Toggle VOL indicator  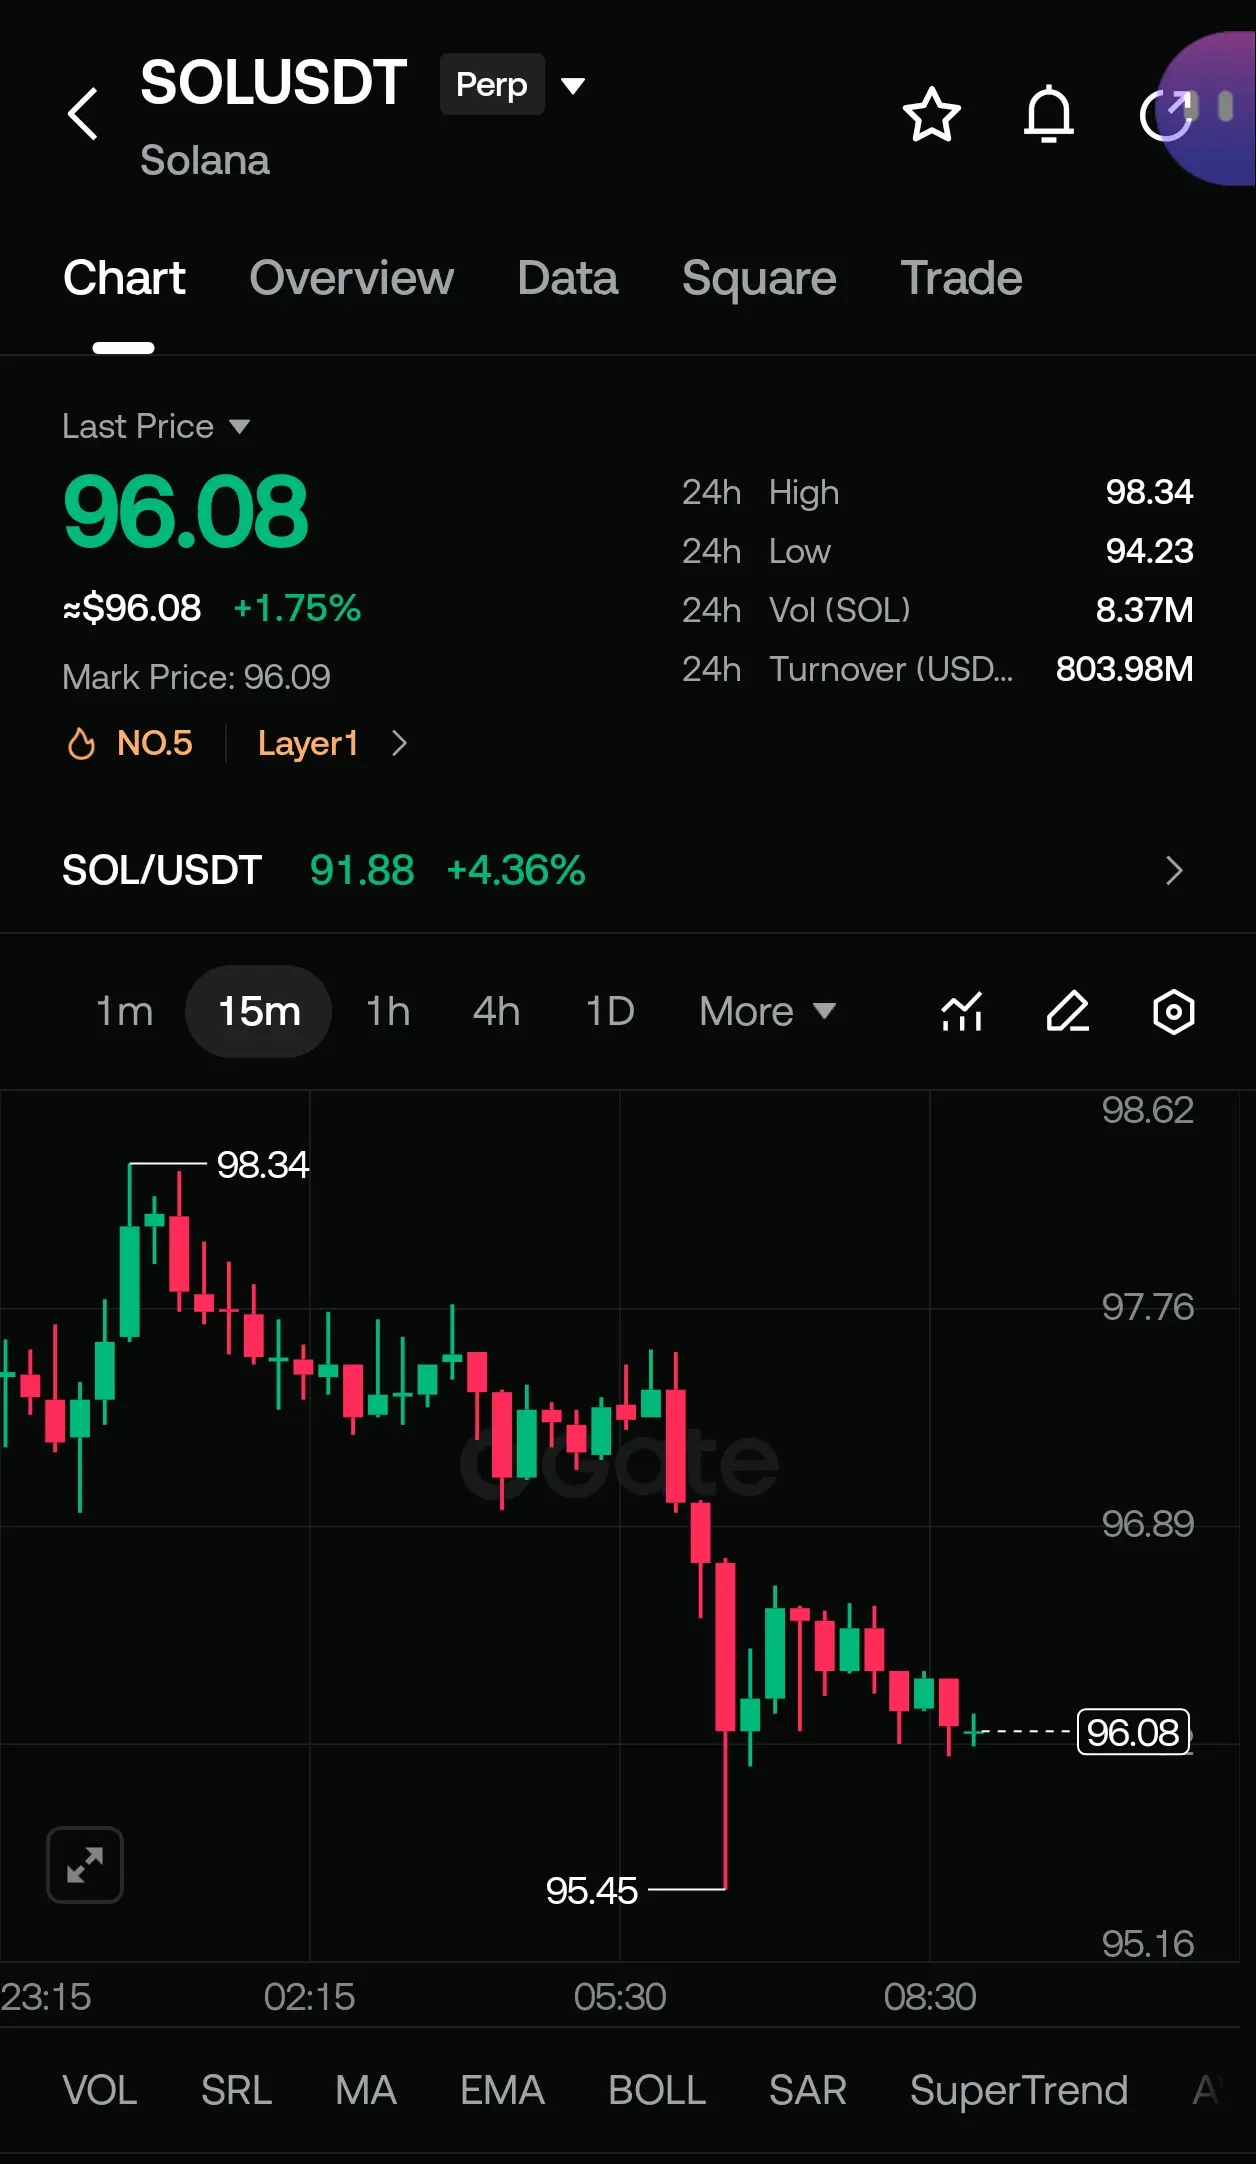point(100,2090)
